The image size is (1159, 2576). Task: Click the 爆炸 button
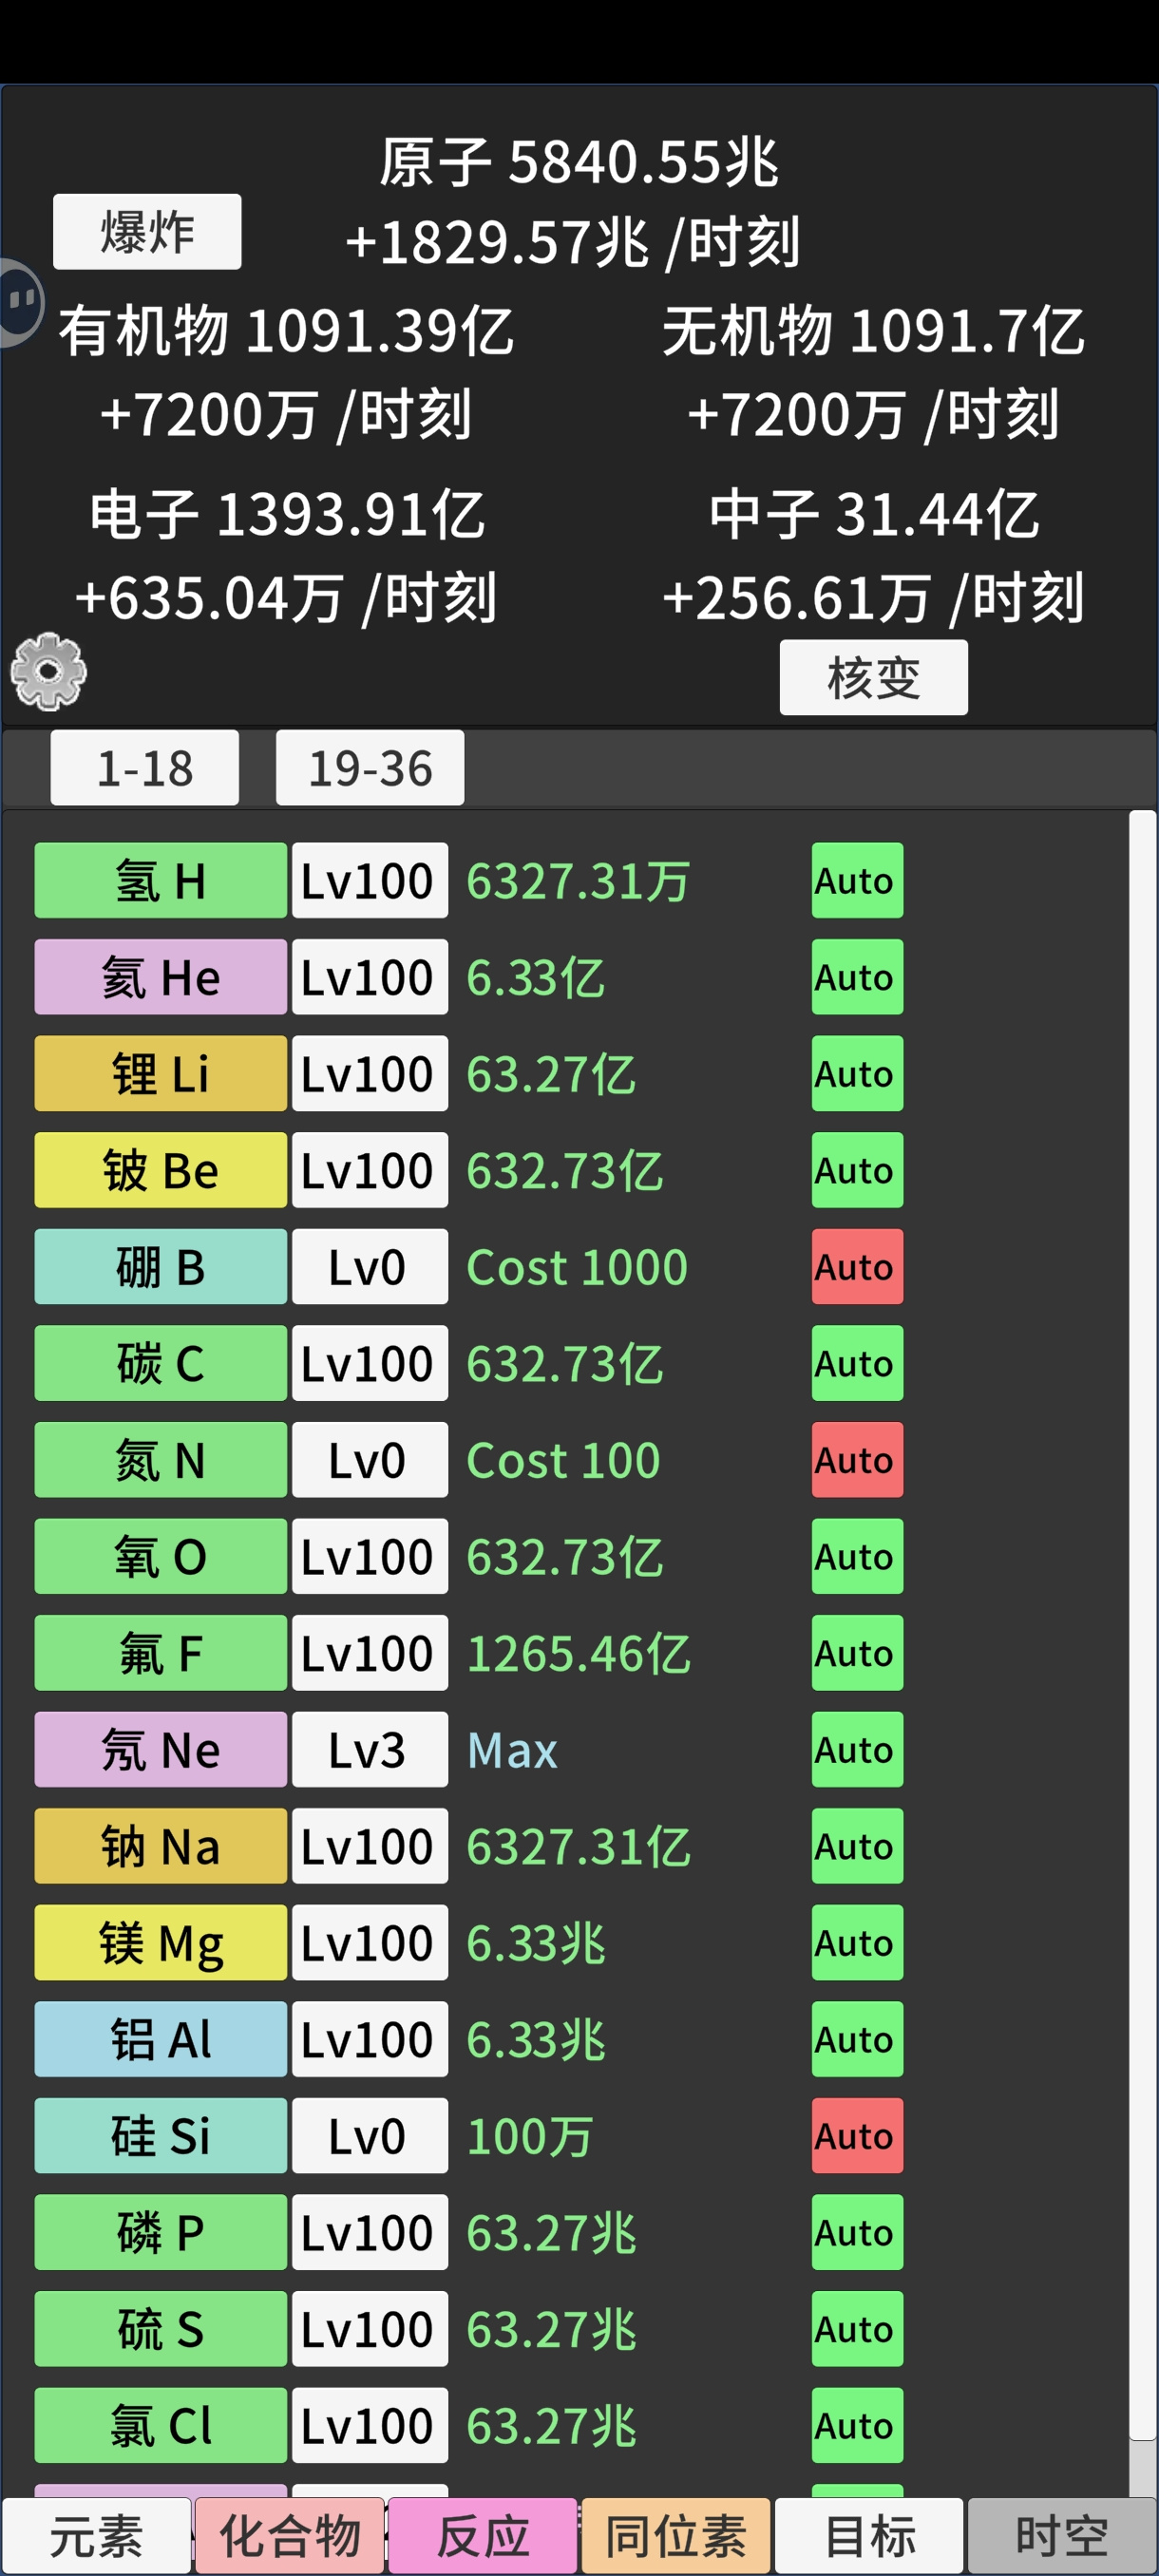click(147, 232)
